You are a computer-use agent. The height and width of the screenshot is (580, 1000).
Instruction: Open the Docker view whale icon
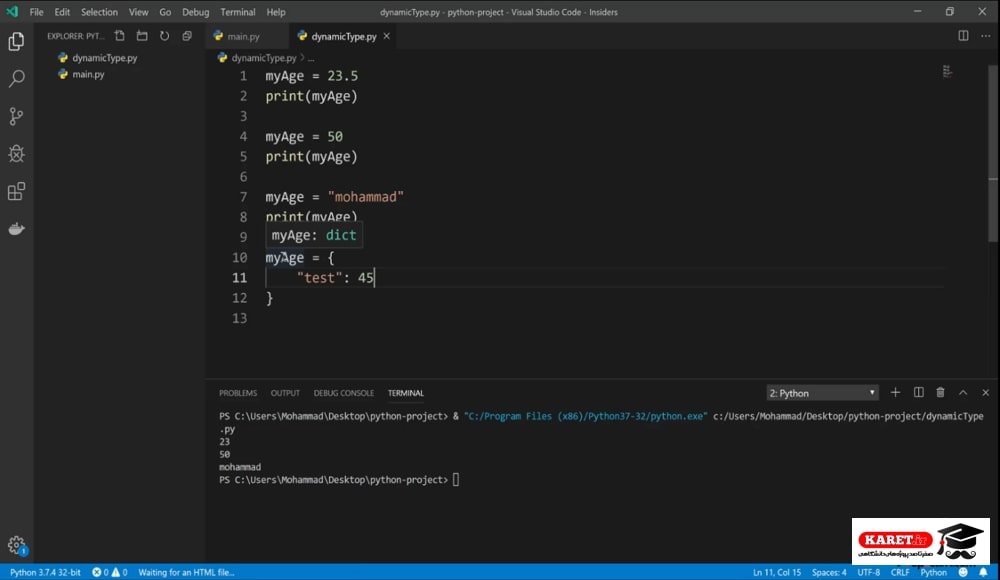[x=17, y=228]
